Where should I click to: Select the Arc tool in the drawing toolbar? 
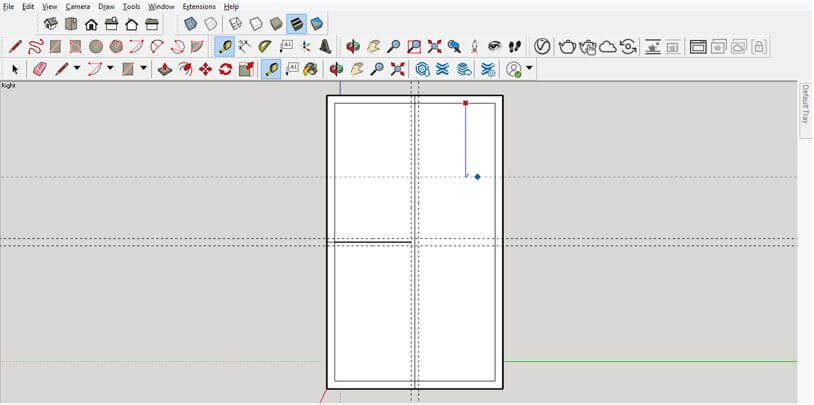click(136, 47)
